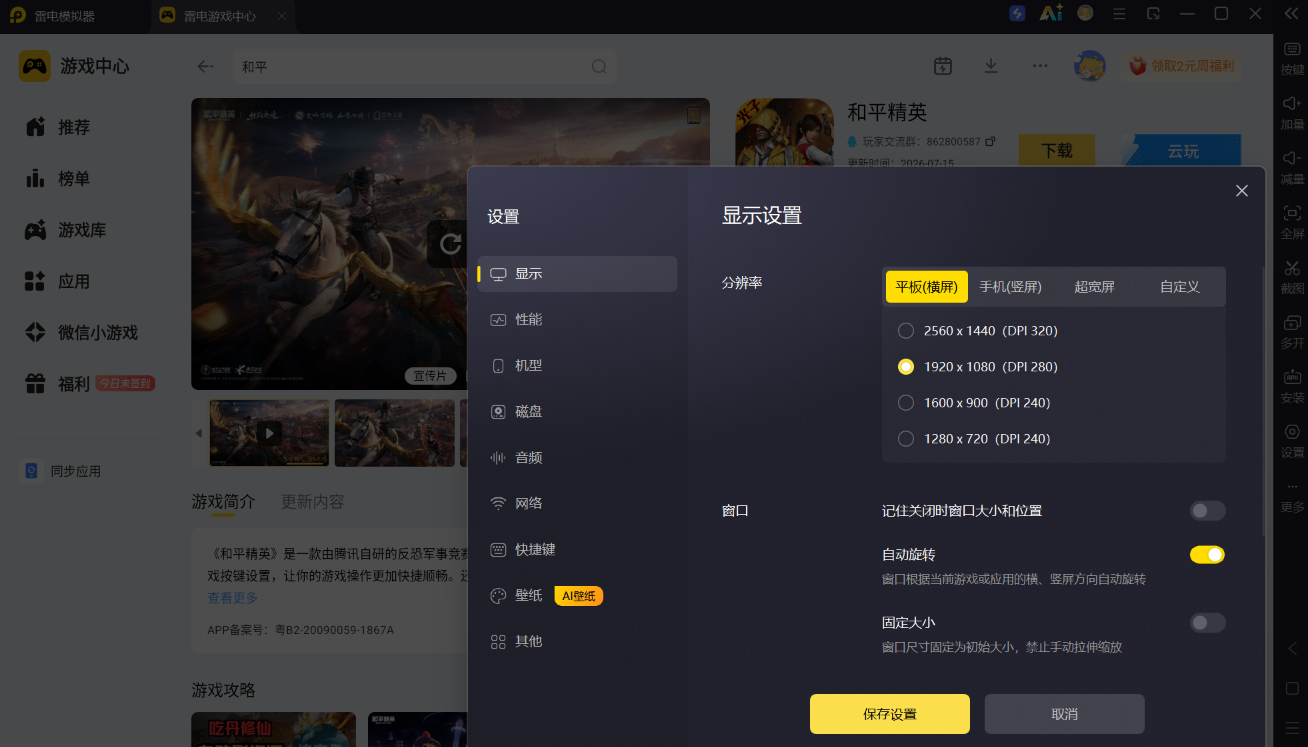
Task: Click the 取消 button
Action: 1065,714
